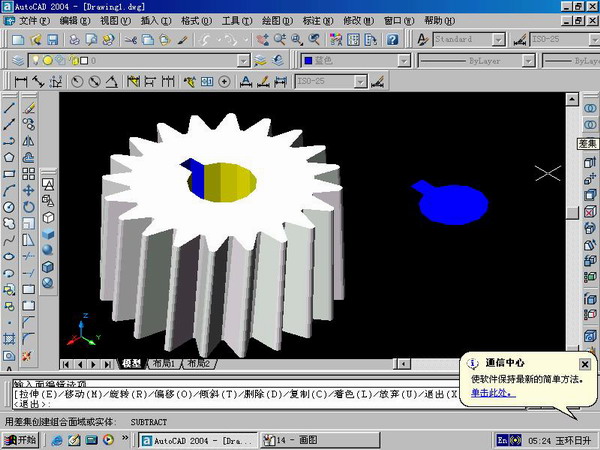Image resolution: width=600 pixels, height=450 pixels.
Task: Select the Line draw tool
Action: 9,108
